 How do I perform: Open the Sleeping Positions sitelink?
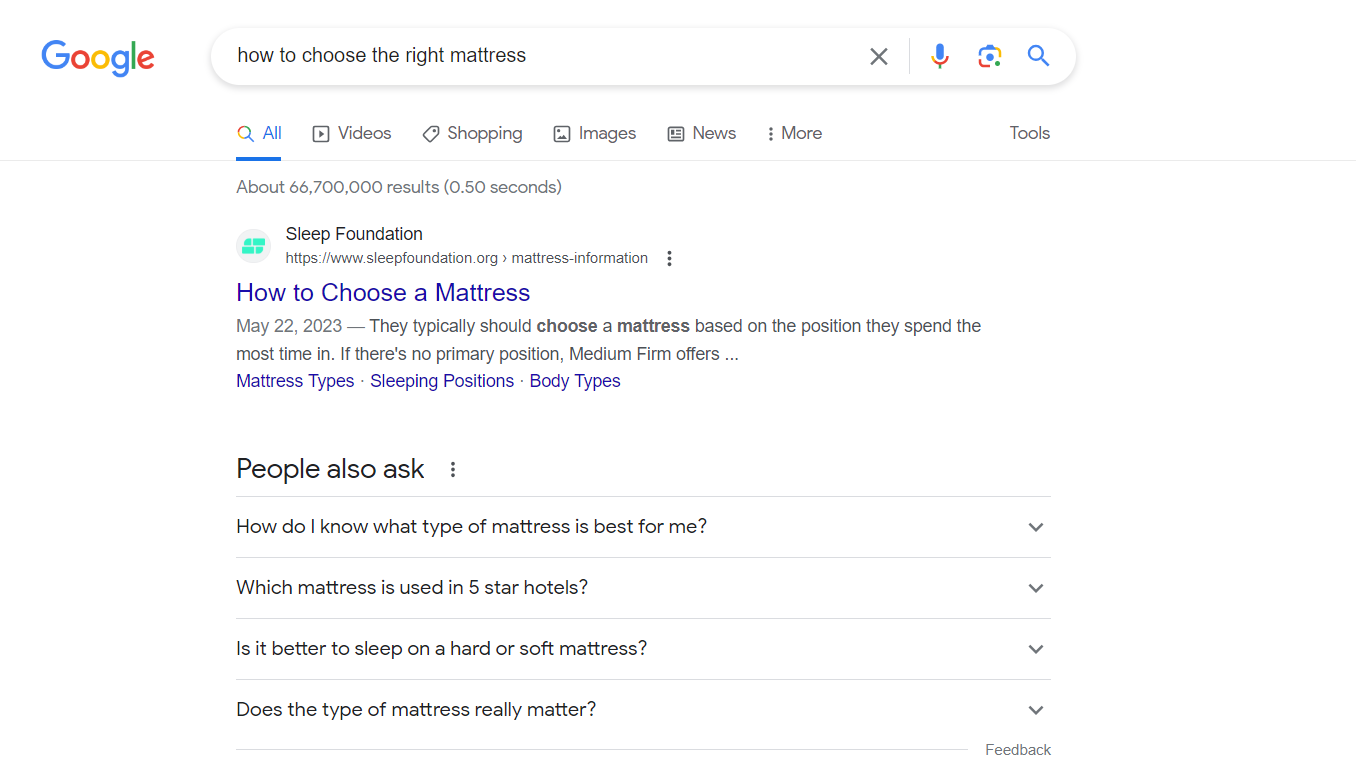click(441, 381)
